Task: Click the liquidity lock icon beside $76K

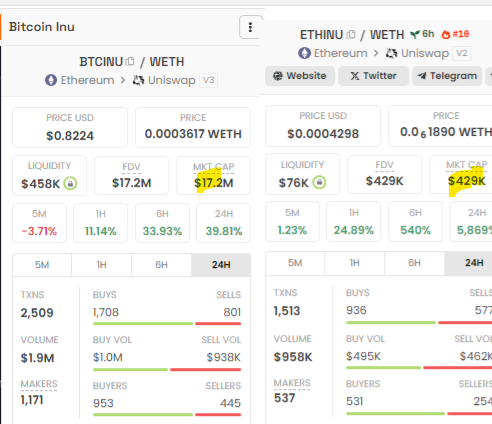Action: tap(319, 182)
